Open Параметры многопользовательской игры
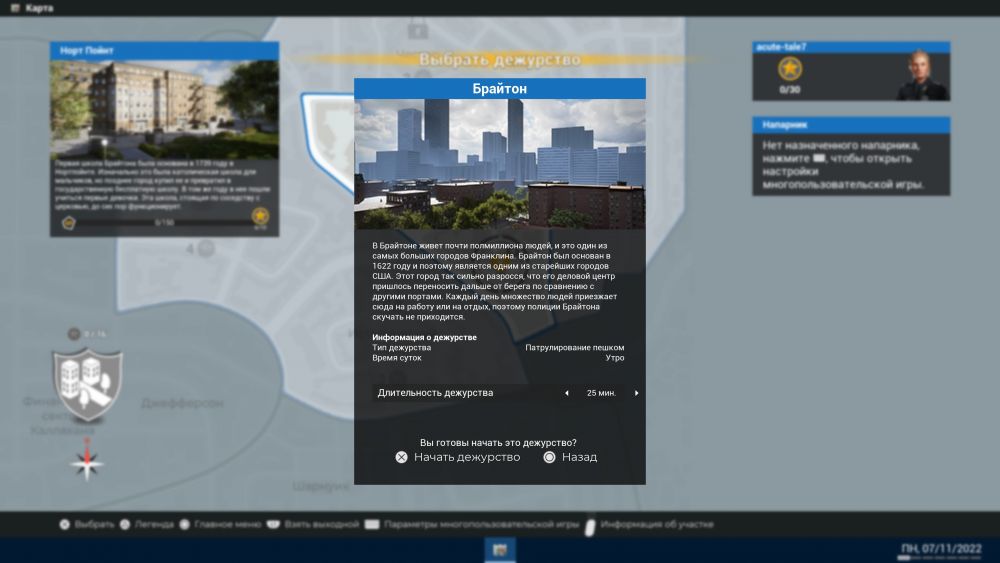The image size is (1000, 563). pos(480,524)
